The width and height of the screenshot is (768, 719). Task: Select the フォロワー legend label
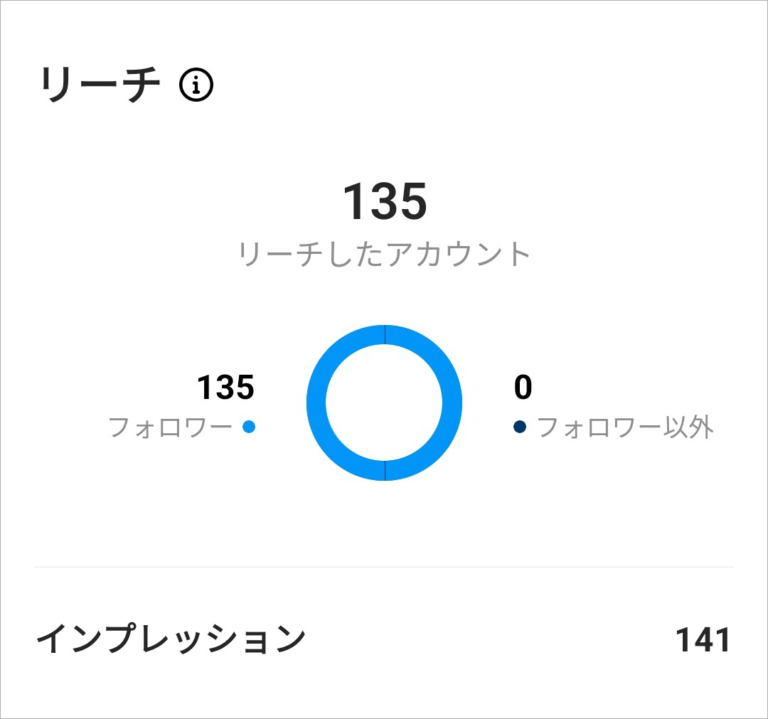tap(170, 428)
